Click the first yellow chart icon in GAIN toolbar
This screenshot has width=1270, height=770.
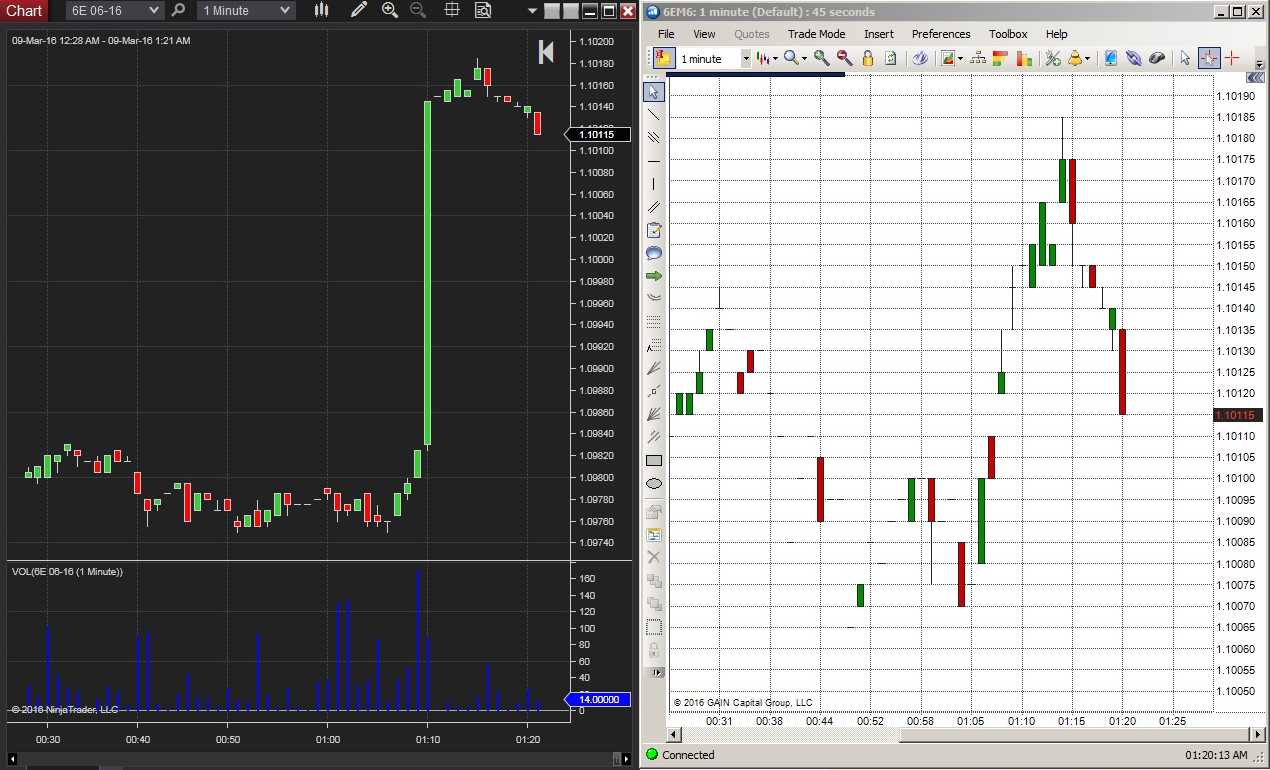(664, 58)
